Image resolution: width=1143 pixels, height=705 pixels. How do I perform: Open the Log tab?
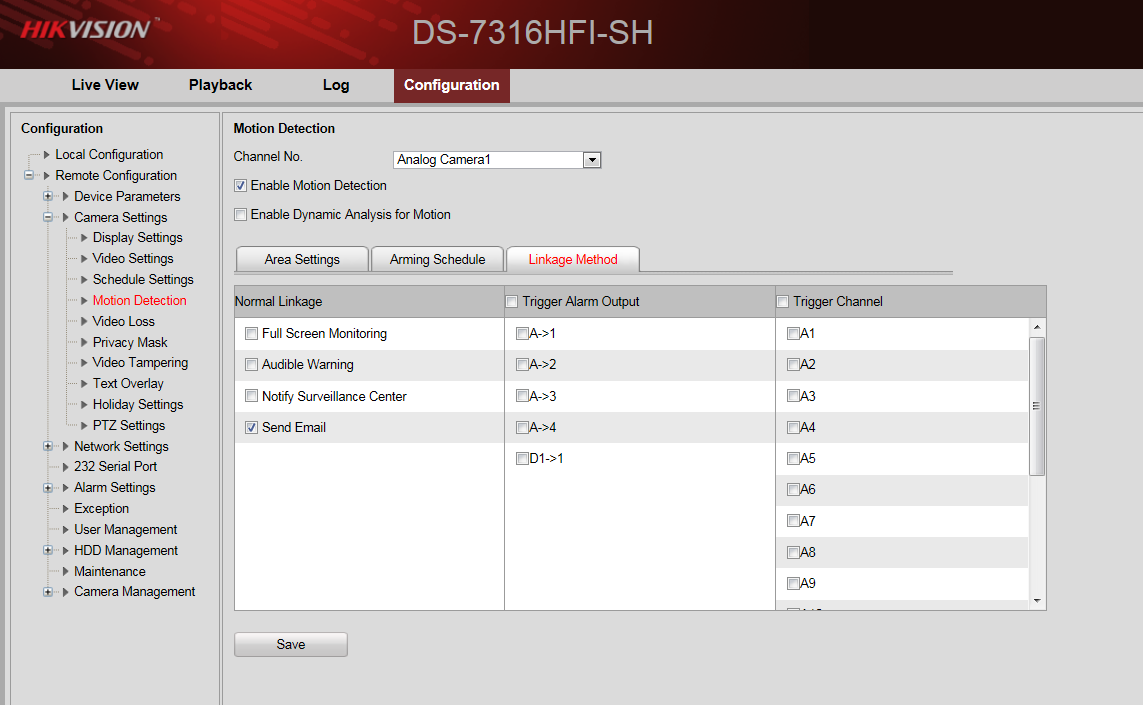pos(336,85)
